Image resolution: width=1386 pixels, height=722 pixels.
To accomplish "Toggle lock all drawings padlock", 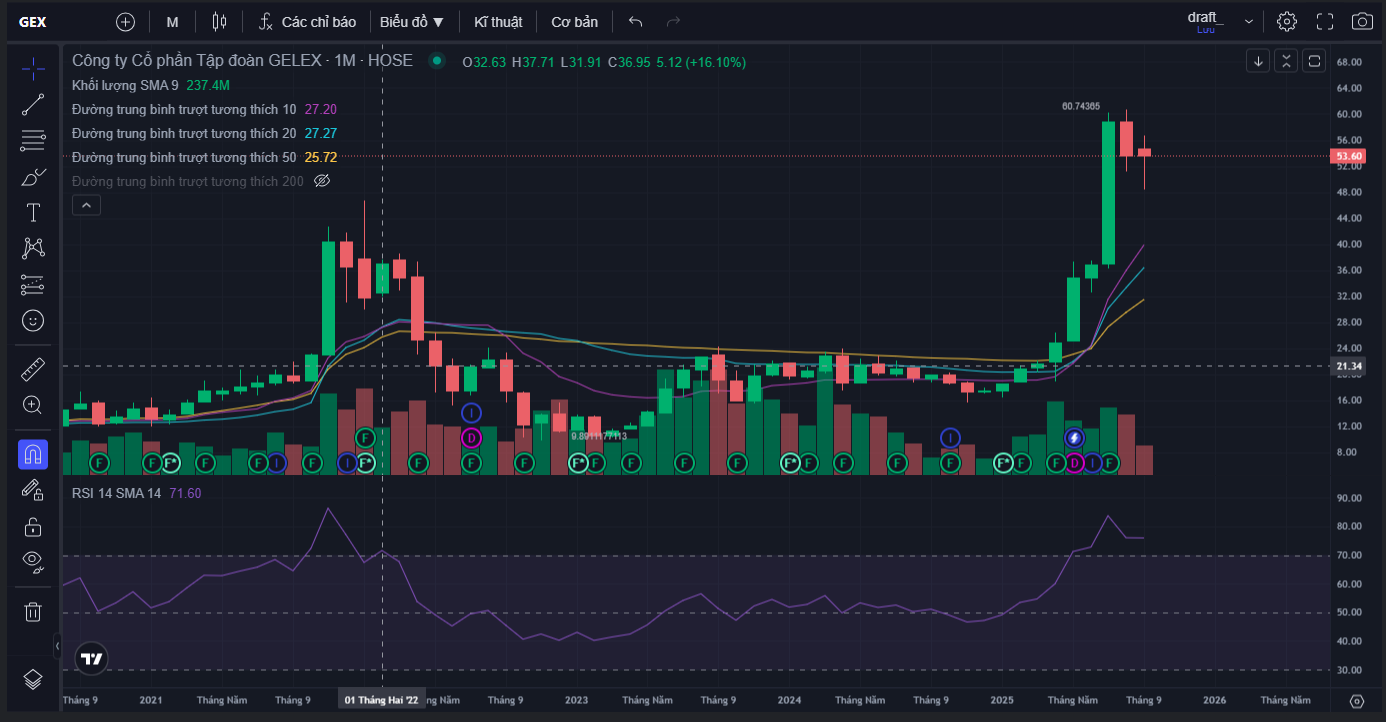I will click(33, 526).
